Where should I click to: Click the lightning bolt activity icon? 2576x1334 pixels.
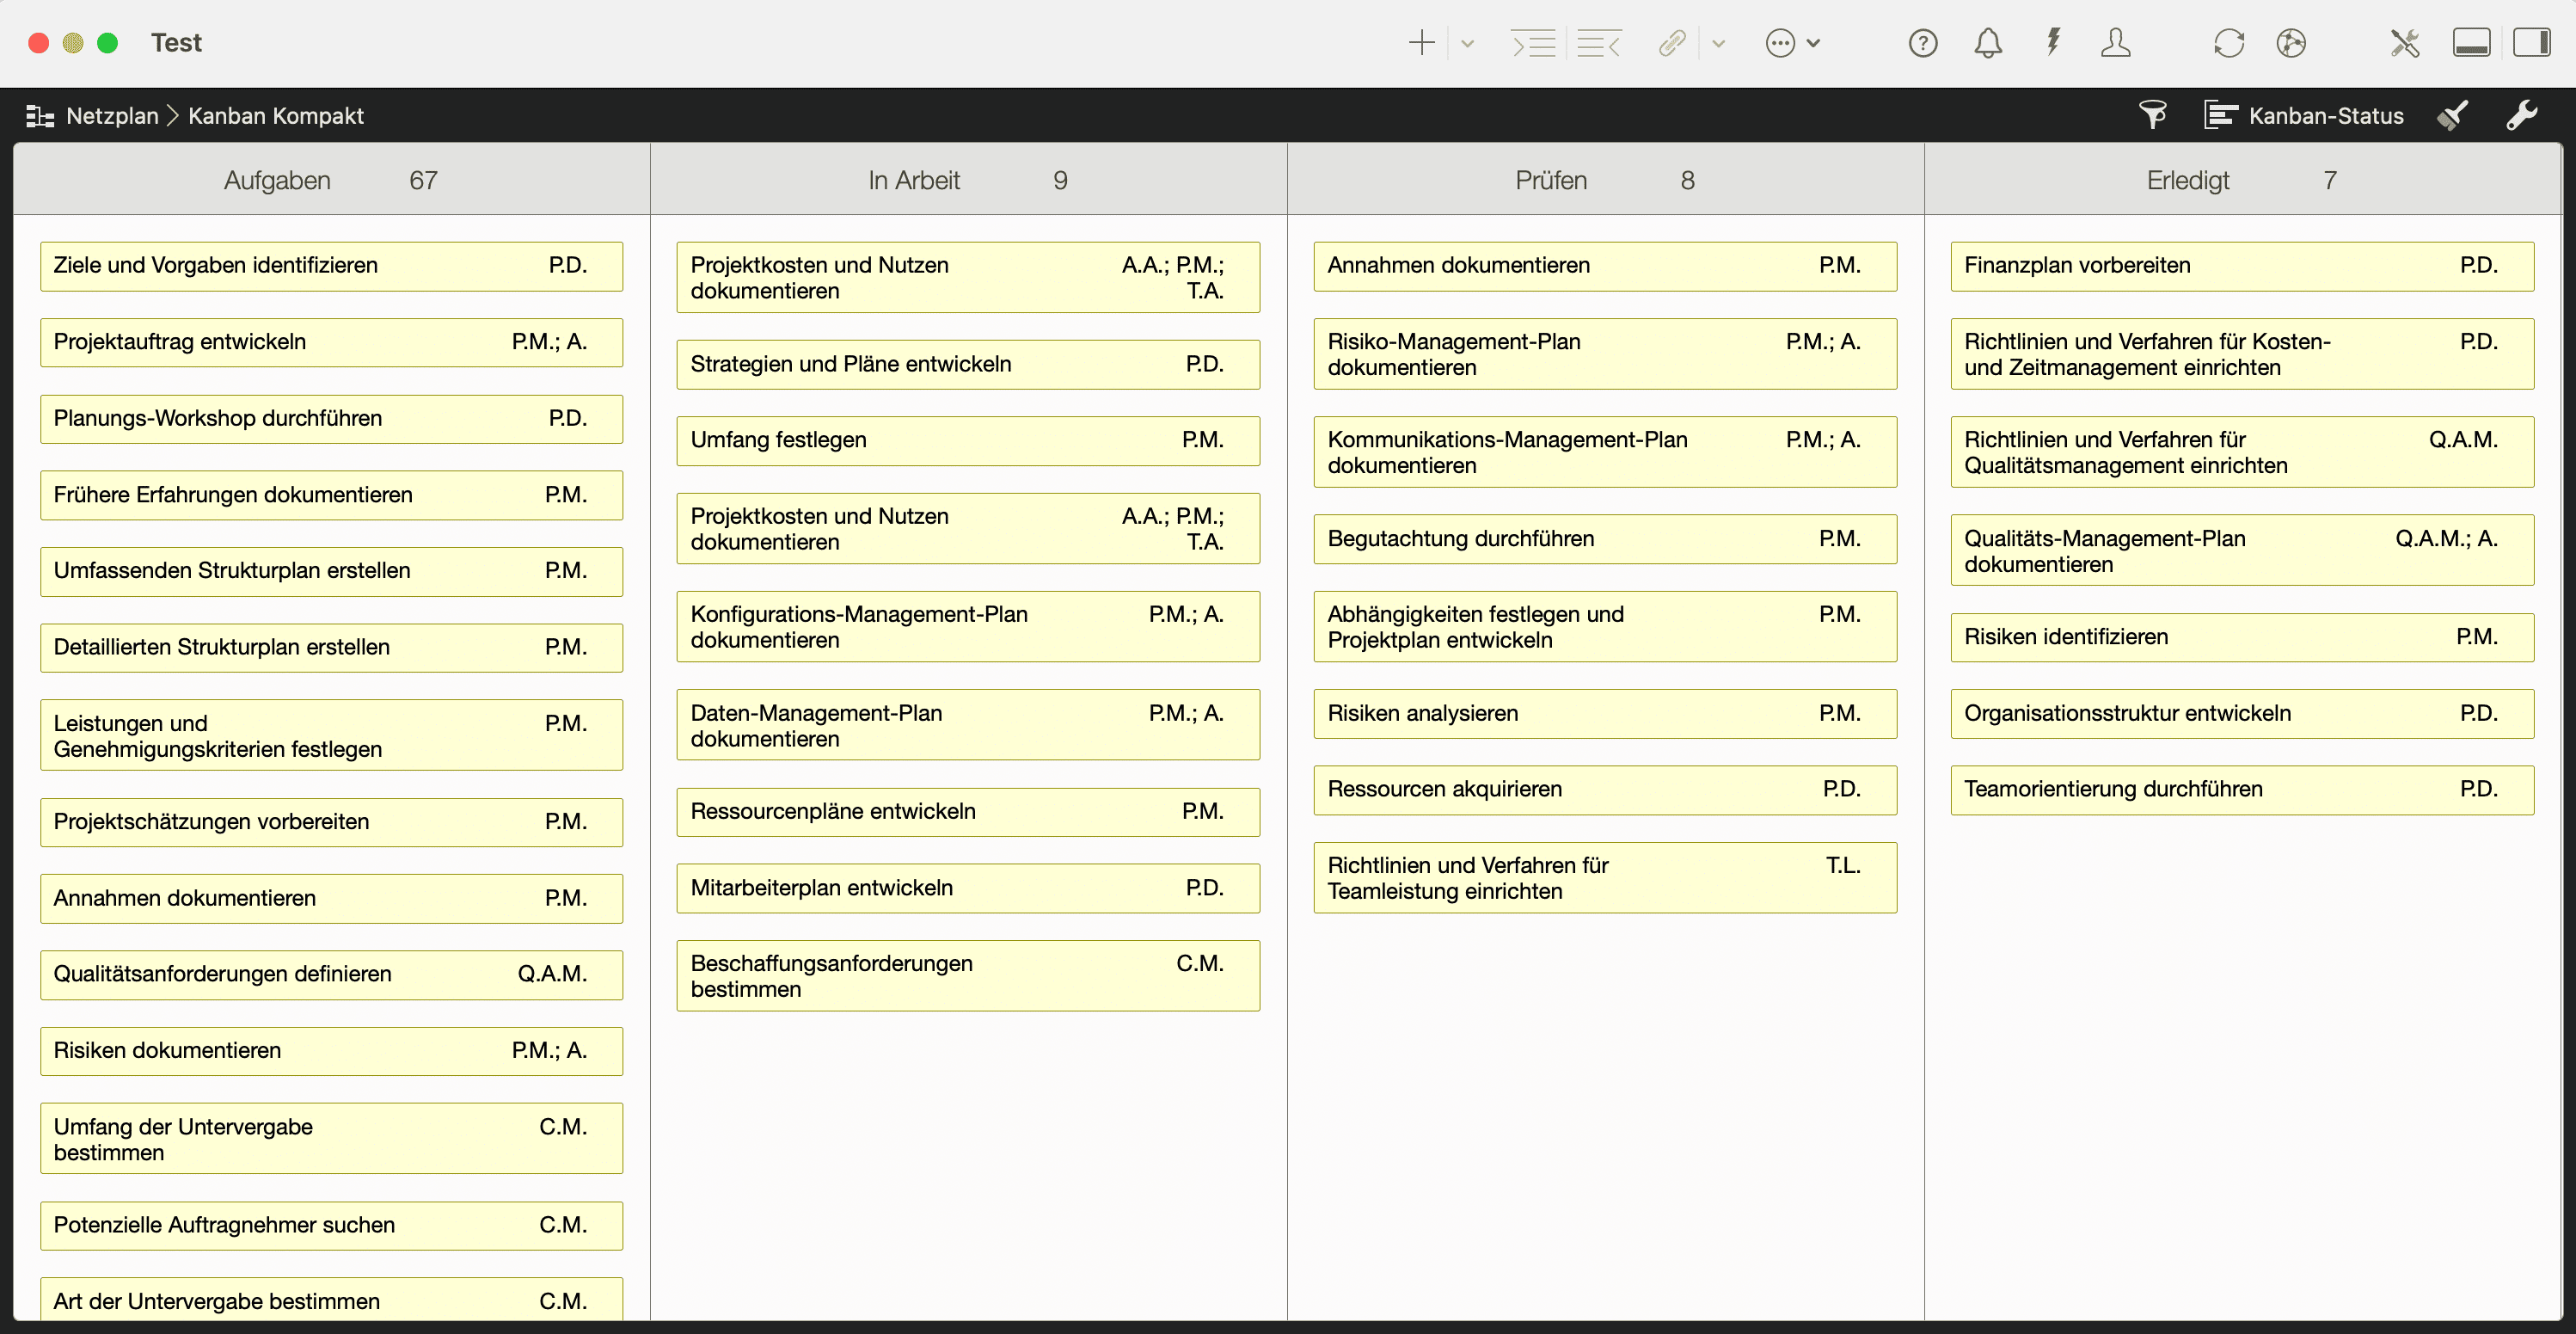coord(2053,43)
